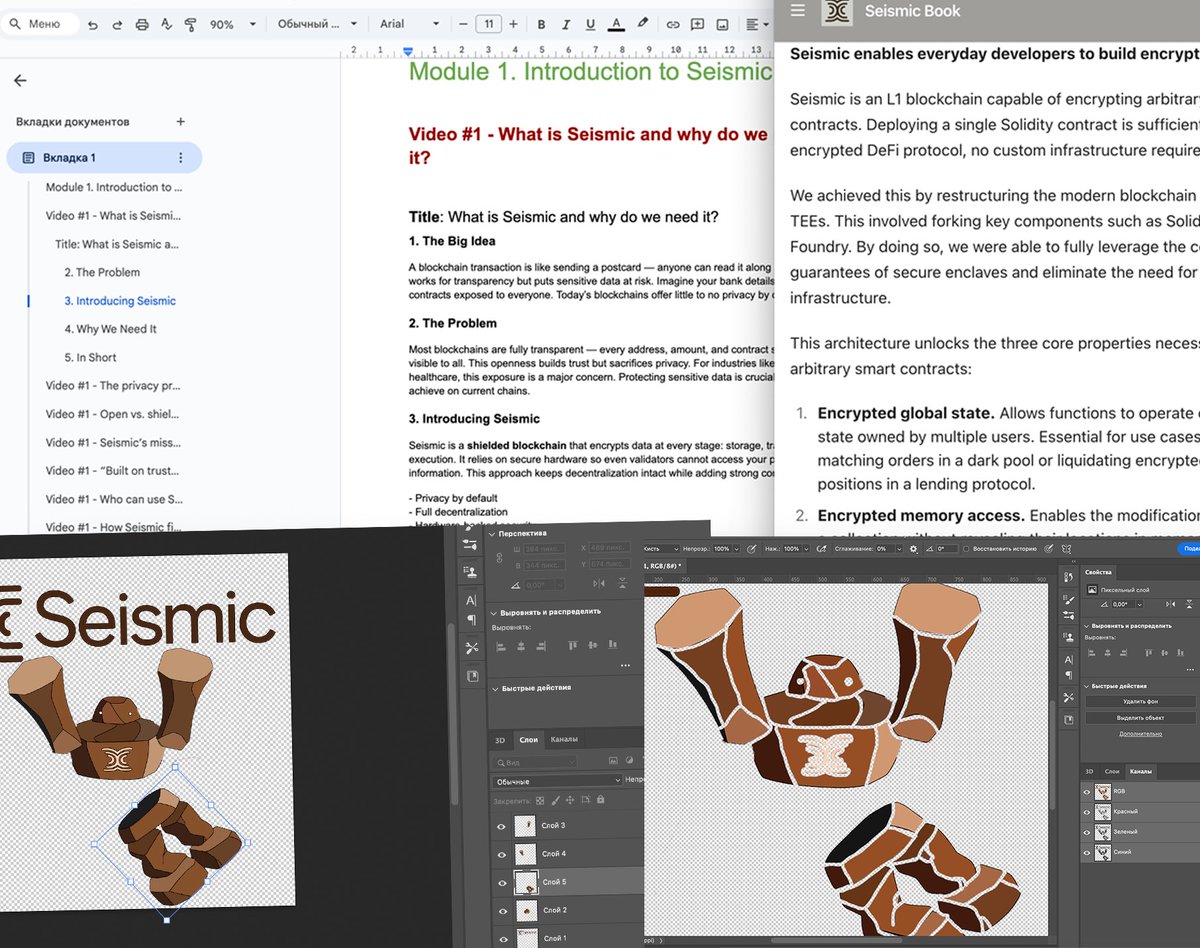Run spelling and grammar check in Docs
Image resolution: width=1200 pixels, height=948 pixels.
click(166, 24)
